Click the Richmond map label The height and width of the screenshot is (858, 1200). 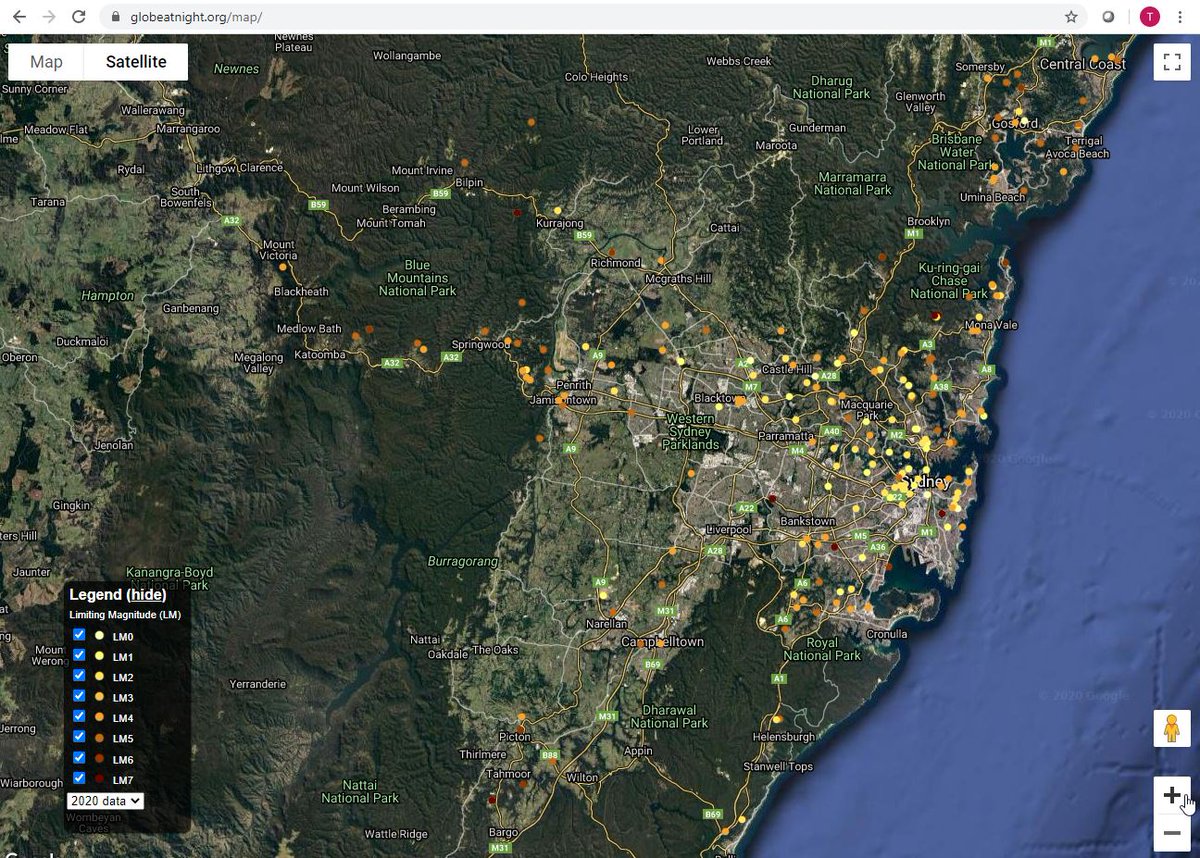click(616, 263)
